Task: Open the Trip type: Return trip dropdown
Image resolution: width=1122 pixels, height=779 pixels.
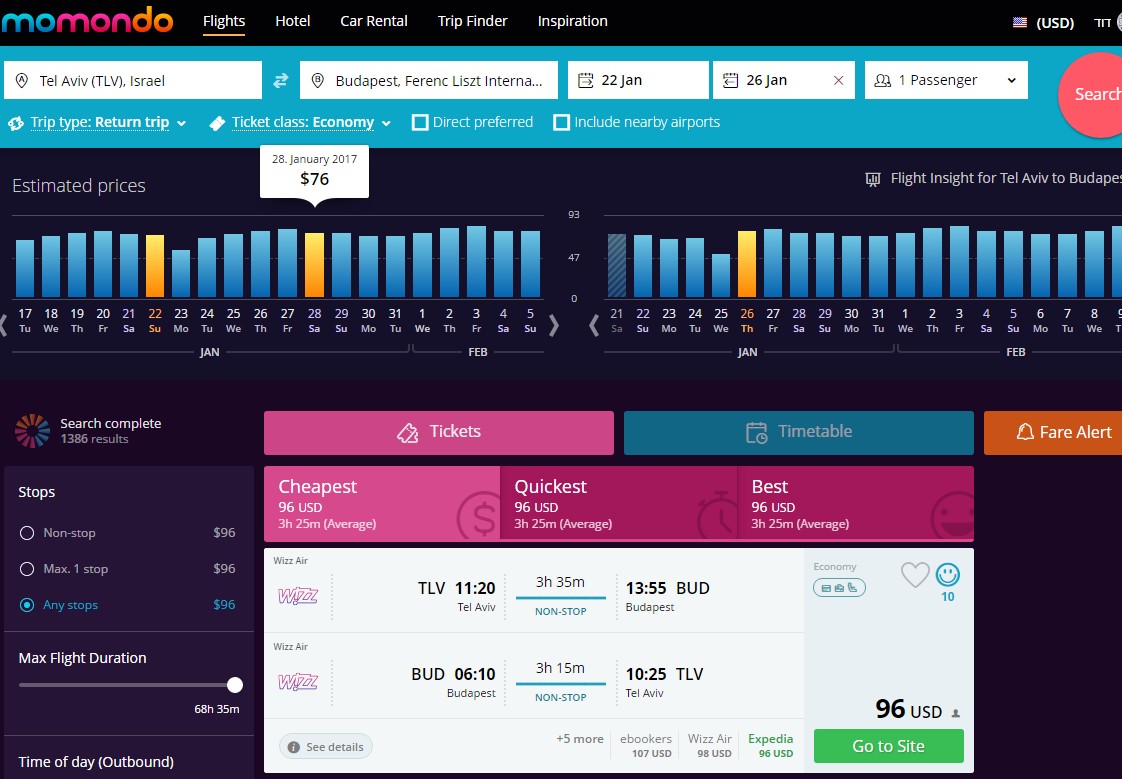Action: coord(107,122)
